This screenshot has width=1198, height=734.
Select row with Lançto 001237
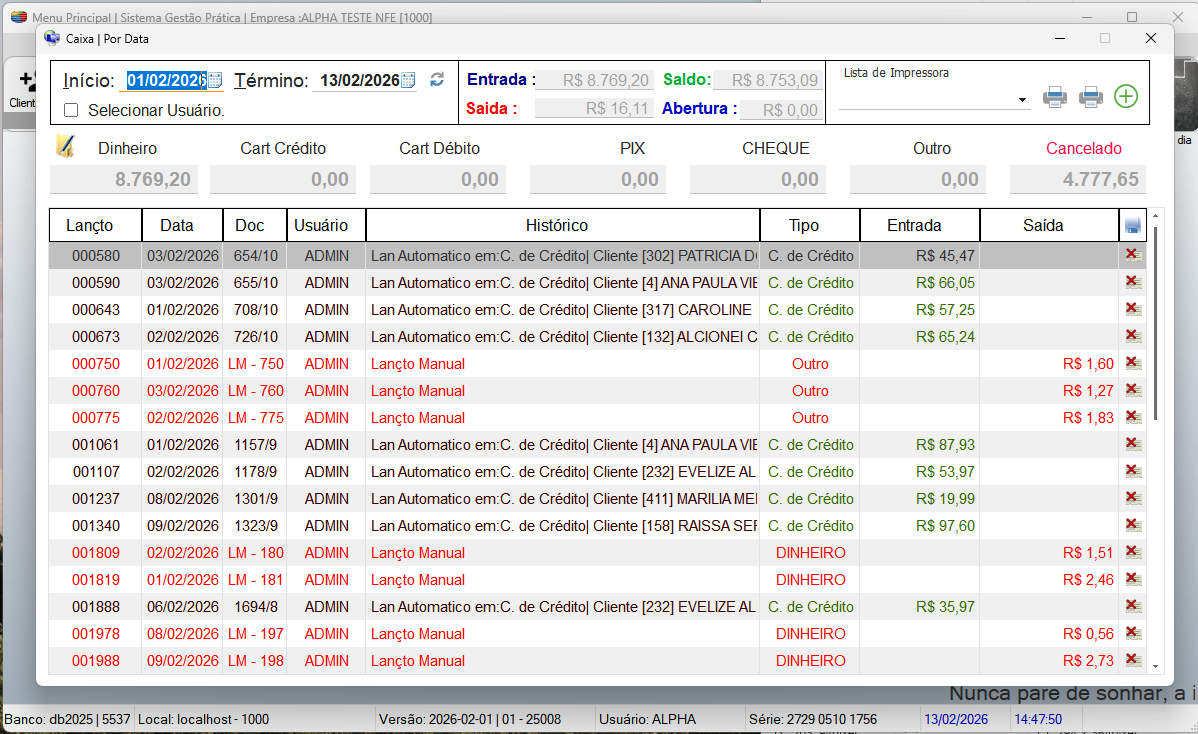96,499
